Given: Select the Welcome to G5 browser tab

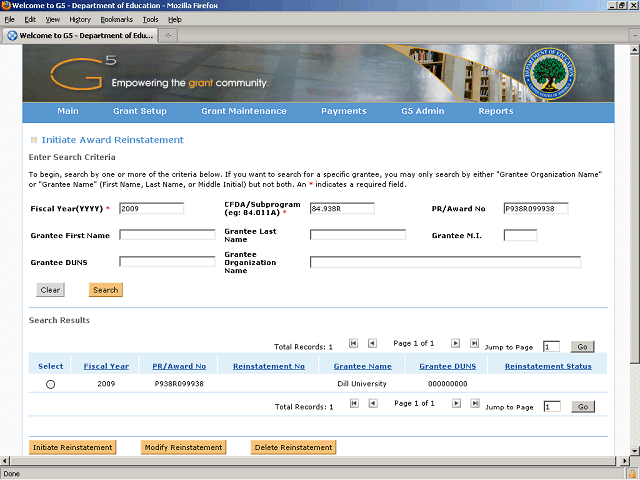Looking at the screenshot, I should [80, 36].
